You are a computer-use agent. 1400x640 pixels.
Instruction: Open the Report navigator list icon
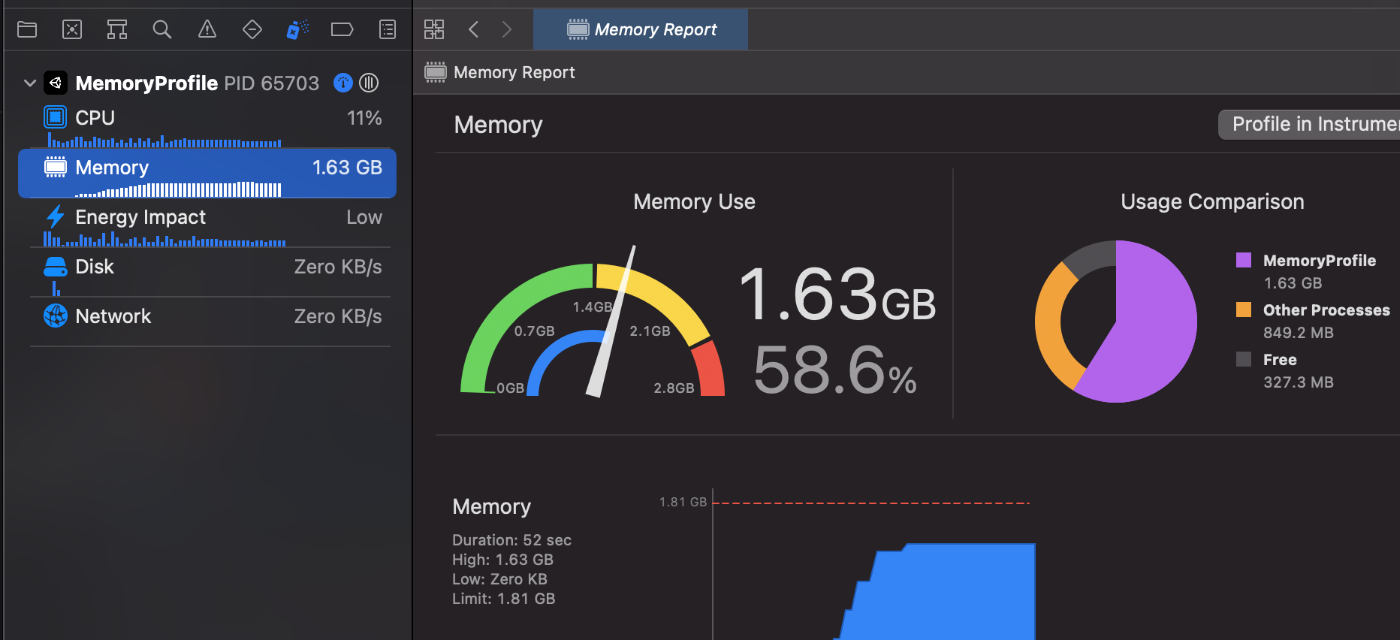tap(387, 29)
